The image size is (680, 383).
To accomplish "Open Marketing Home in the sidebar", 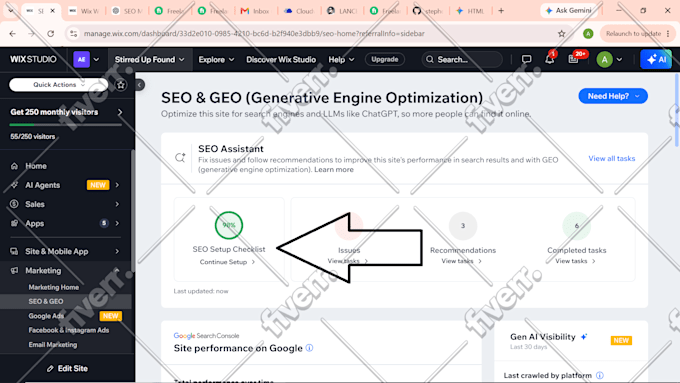I will [54, 287].
